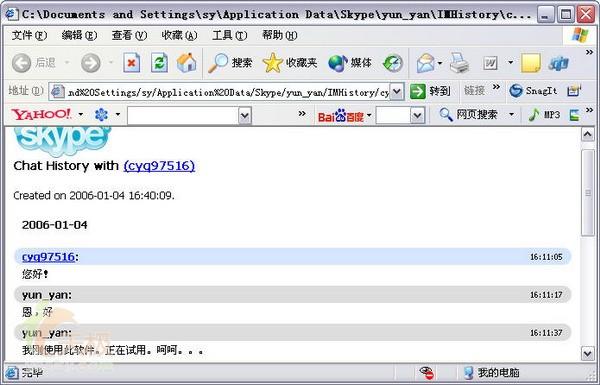The image size is (600, 385).
Task: Open the 文件(F) menu
Action: (x=29, y=36)
